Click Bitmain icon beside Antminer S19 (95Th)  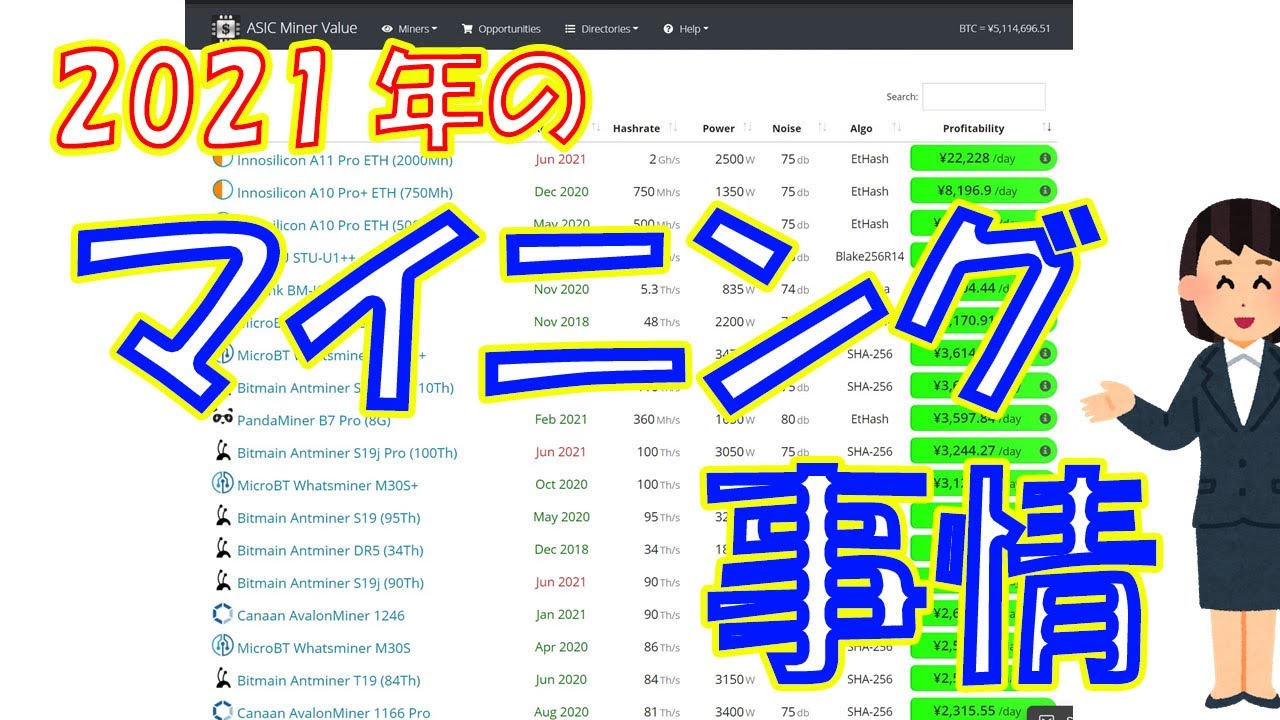[222, 516]
